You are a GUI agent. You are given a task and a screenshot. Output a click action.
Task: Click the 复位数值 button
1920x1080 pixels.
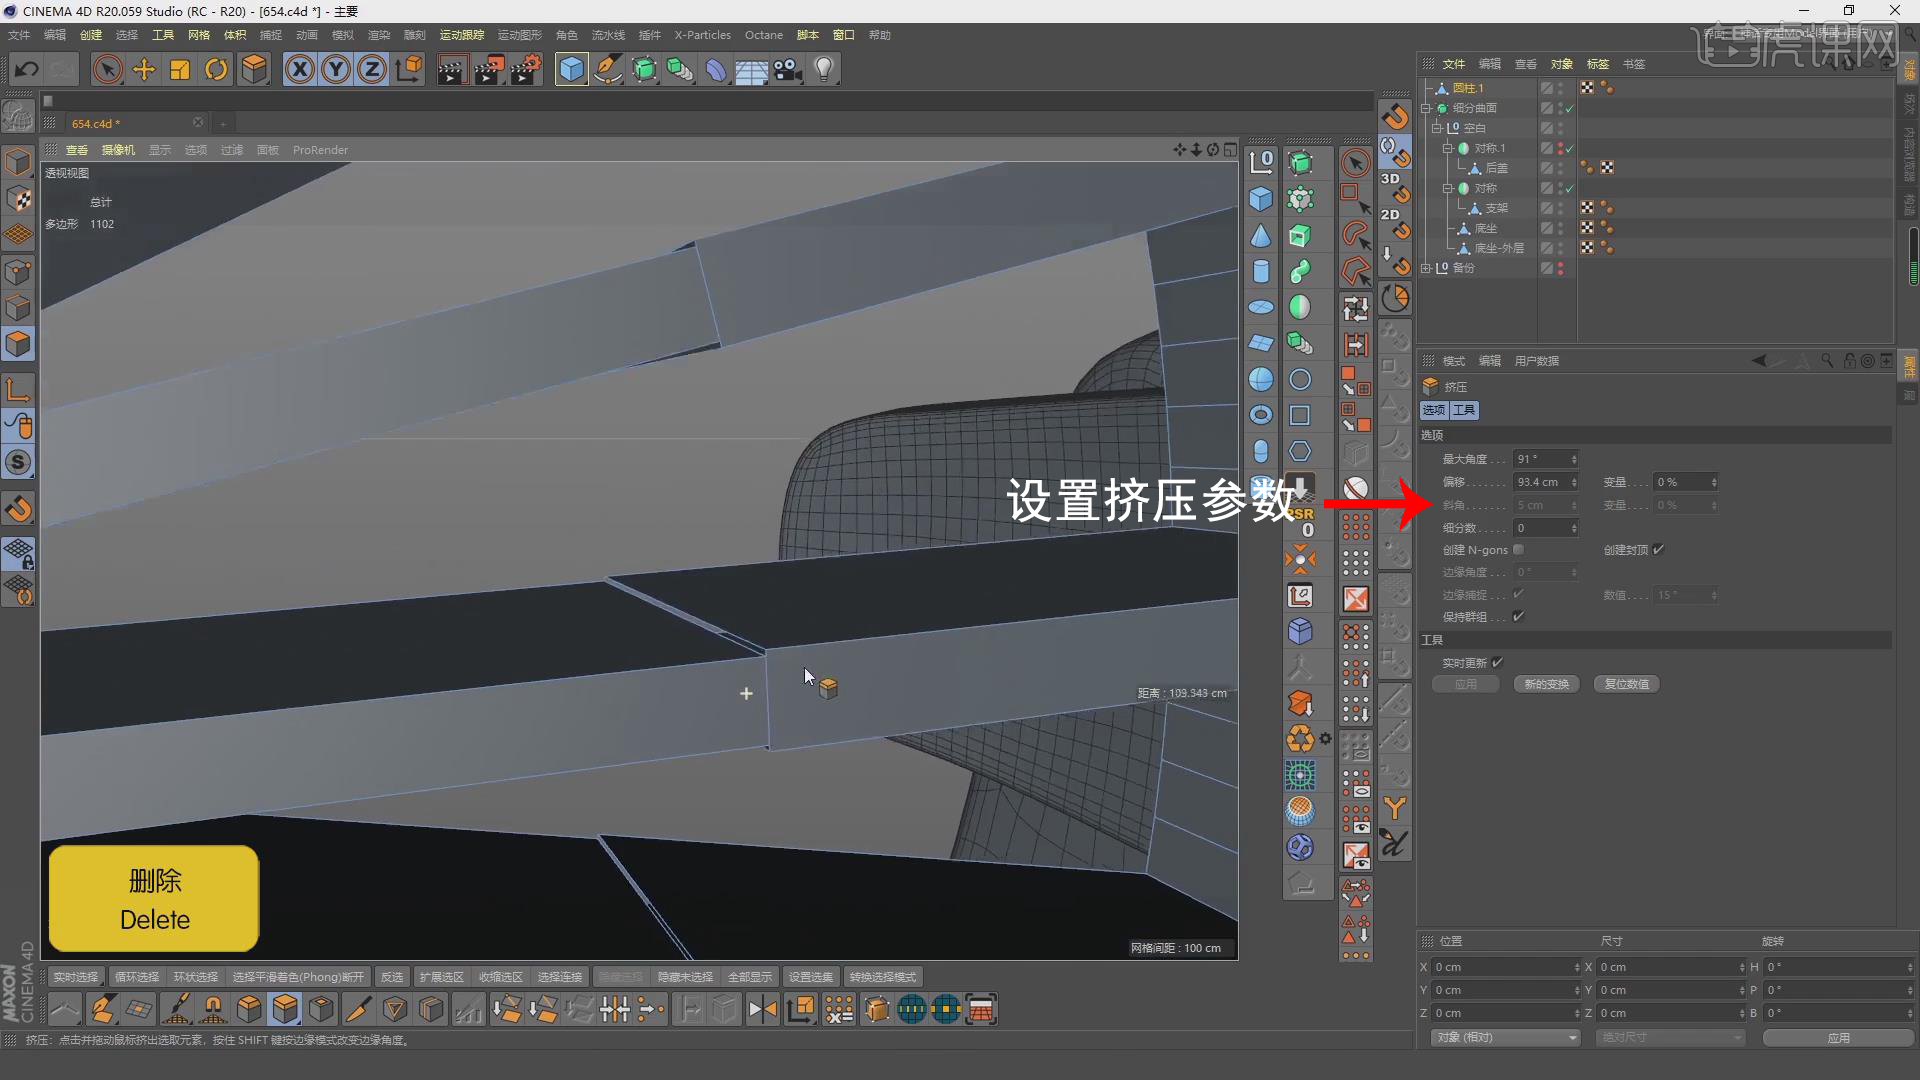[x=1625, y=684]
